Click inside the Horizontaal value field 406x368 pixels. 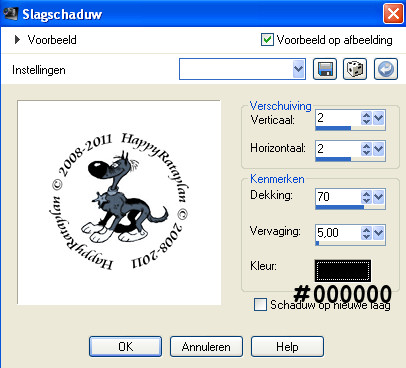tap(338, 149)
